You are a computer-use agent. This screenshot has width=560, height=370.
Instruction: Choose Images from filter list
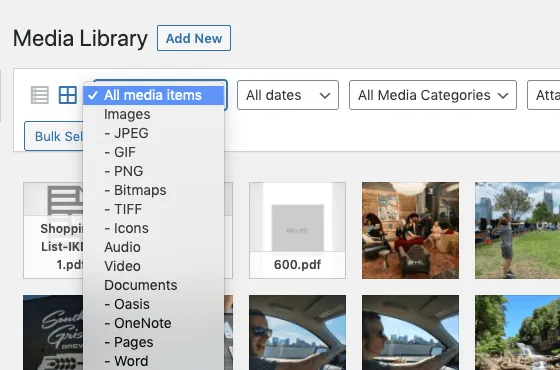pos(154,114)
